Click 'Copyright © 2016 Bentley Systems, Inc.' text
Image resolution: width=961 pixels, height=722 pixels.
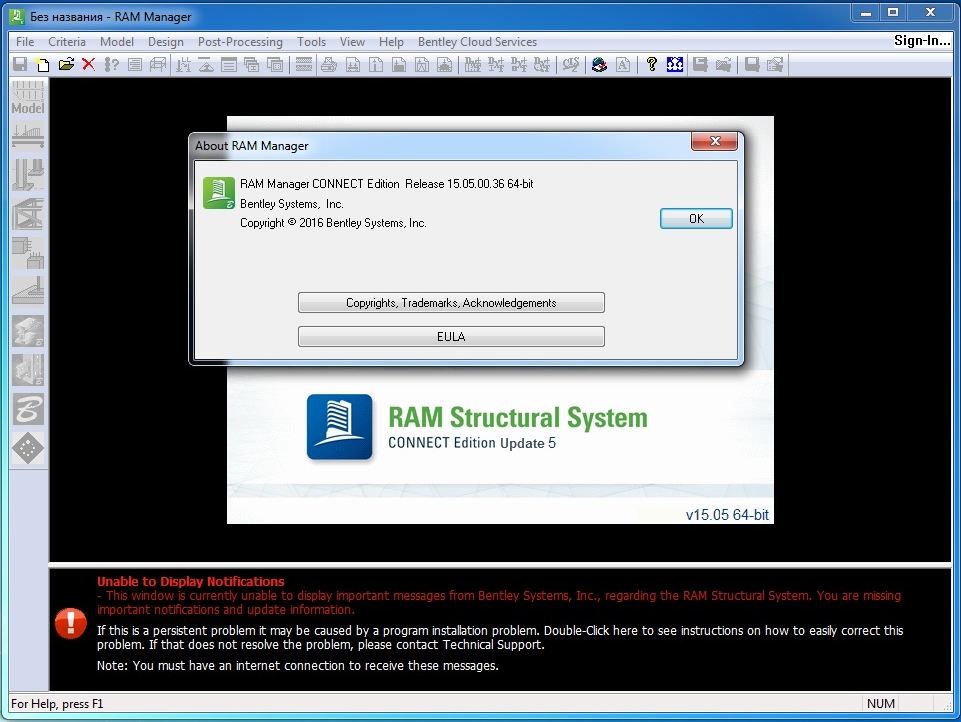[x=333, y=223]
